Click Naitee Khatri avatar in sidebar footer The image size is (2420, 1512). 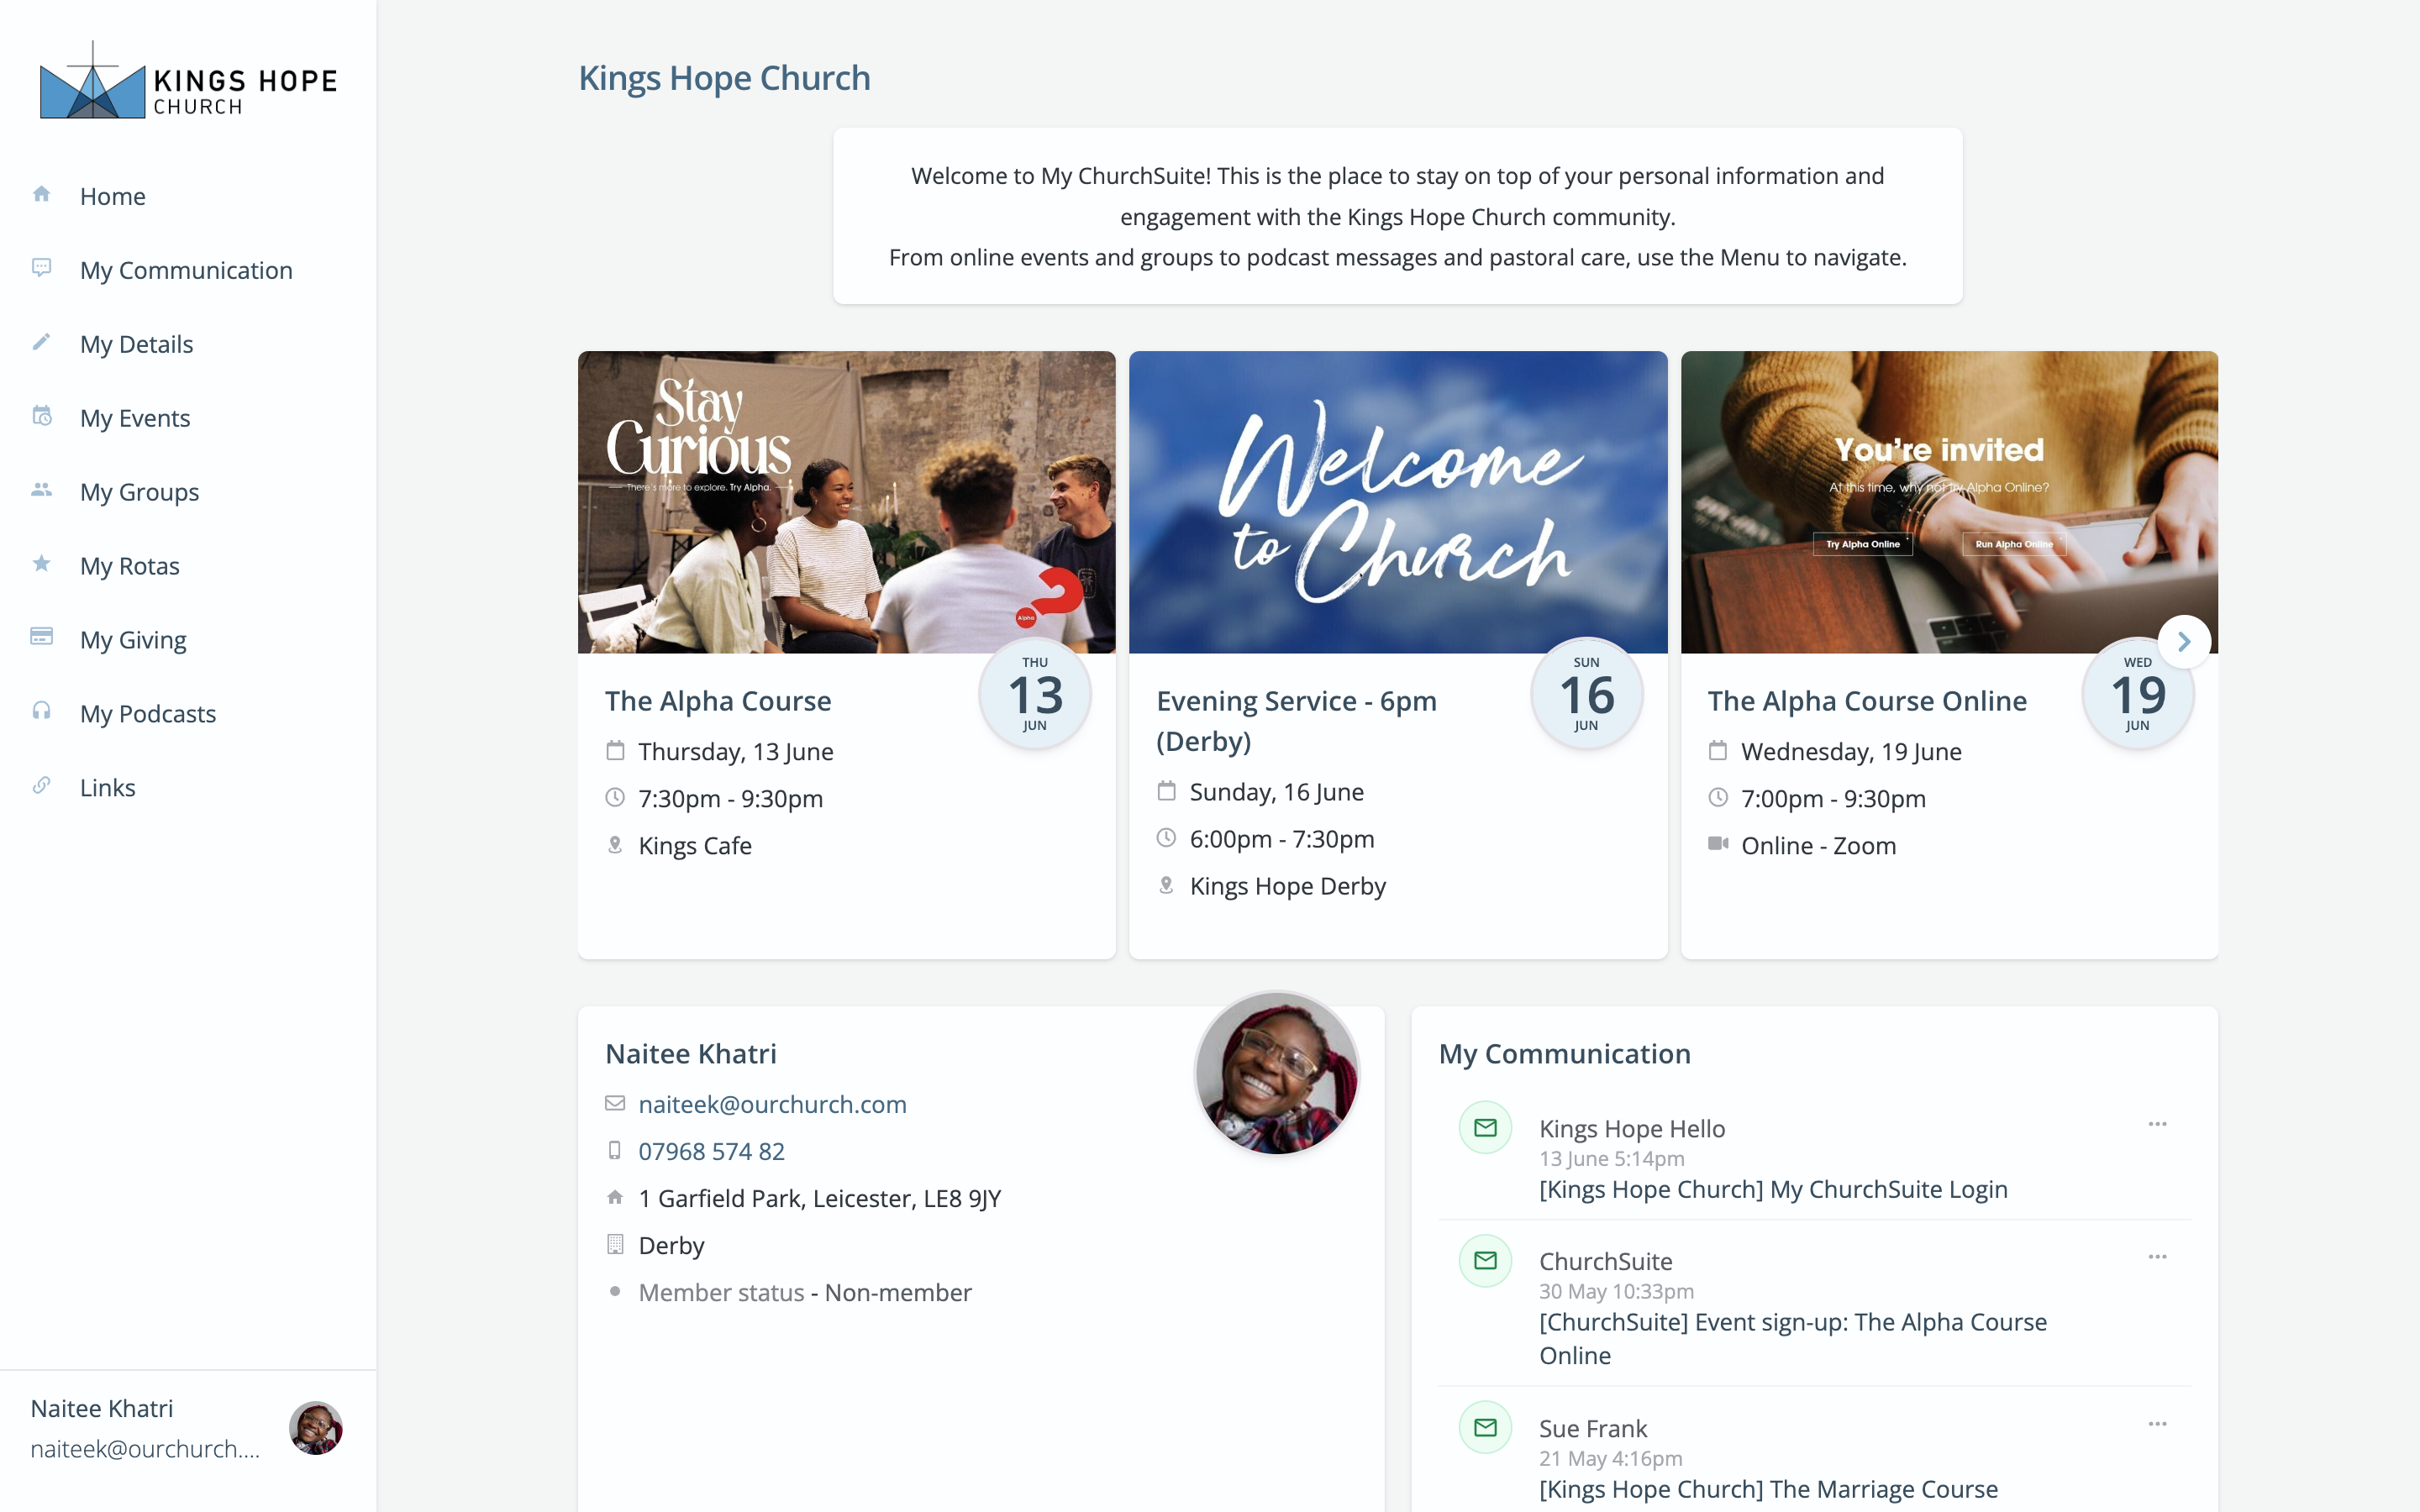pyautogui.click(x=315, y=1428)
